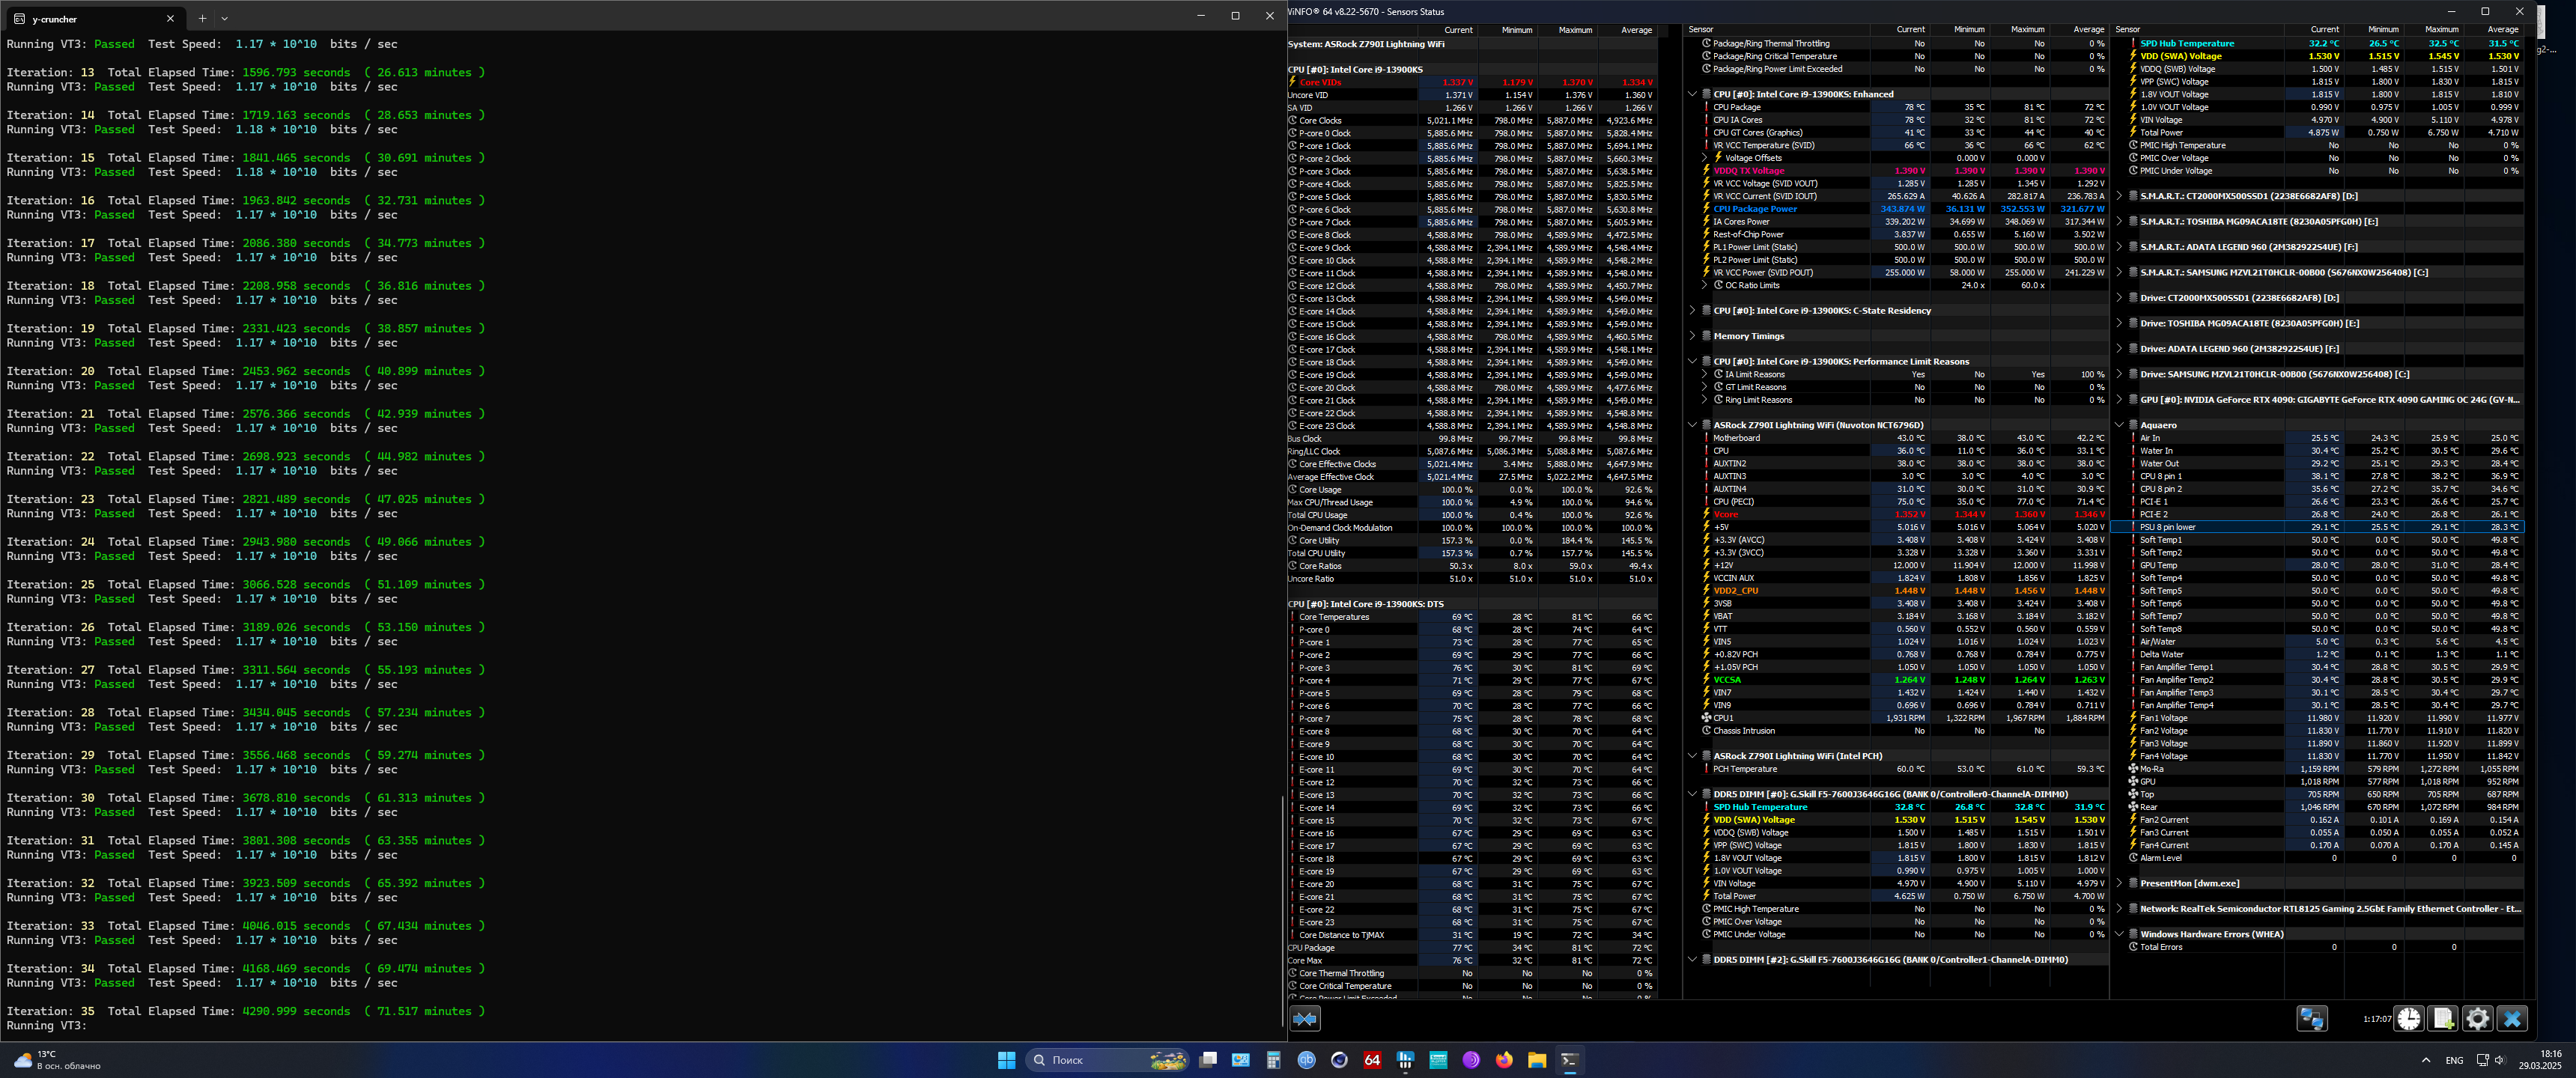Open terminal profiles dropdown arrow
The image size is (2576, 1078).
(x=224, y=18)
